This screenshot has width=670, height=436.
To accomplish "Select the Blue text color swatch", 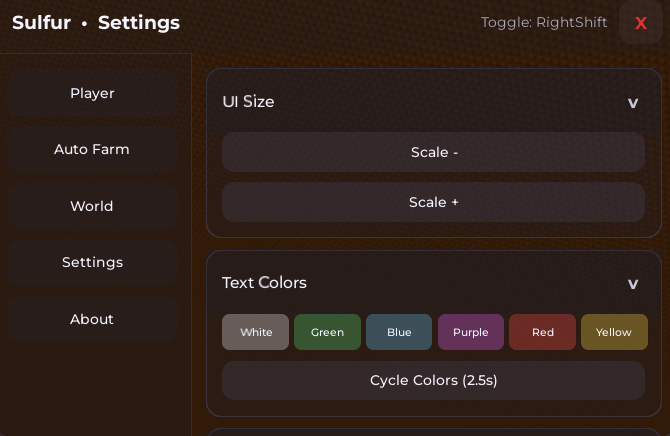I will [x=399, y=332].
